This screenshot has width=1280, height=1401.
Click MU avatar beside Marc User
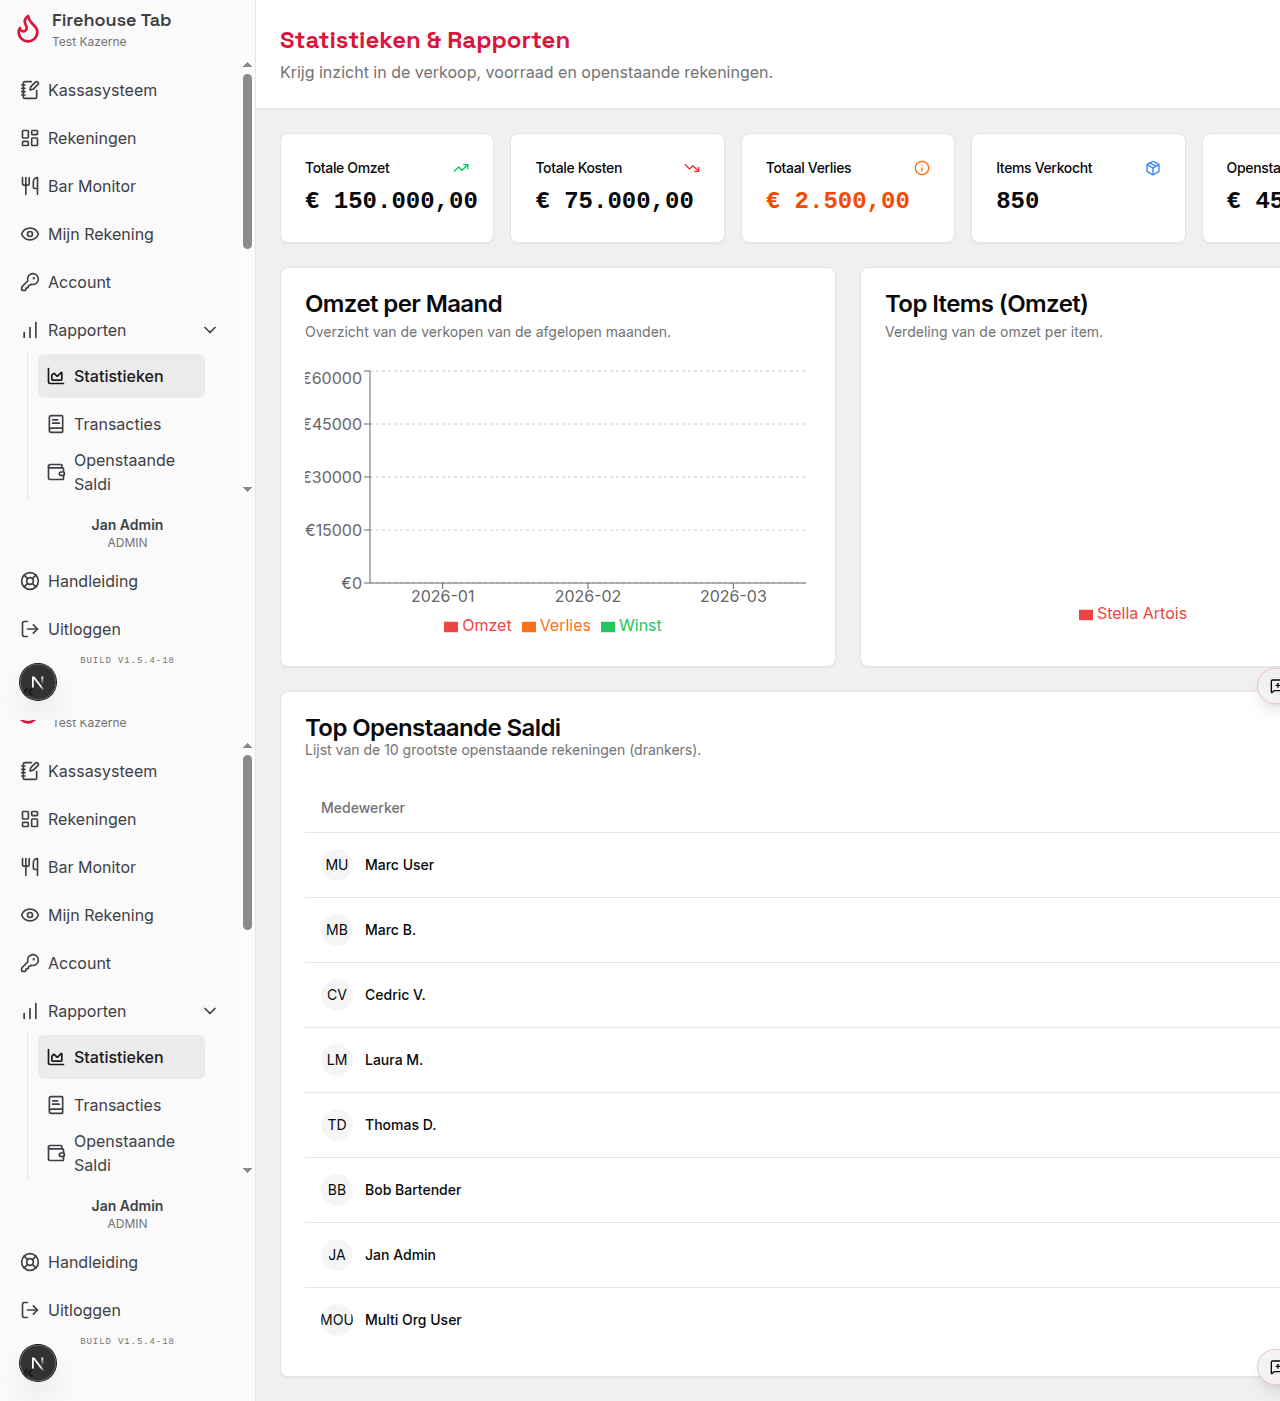point(337,865)
